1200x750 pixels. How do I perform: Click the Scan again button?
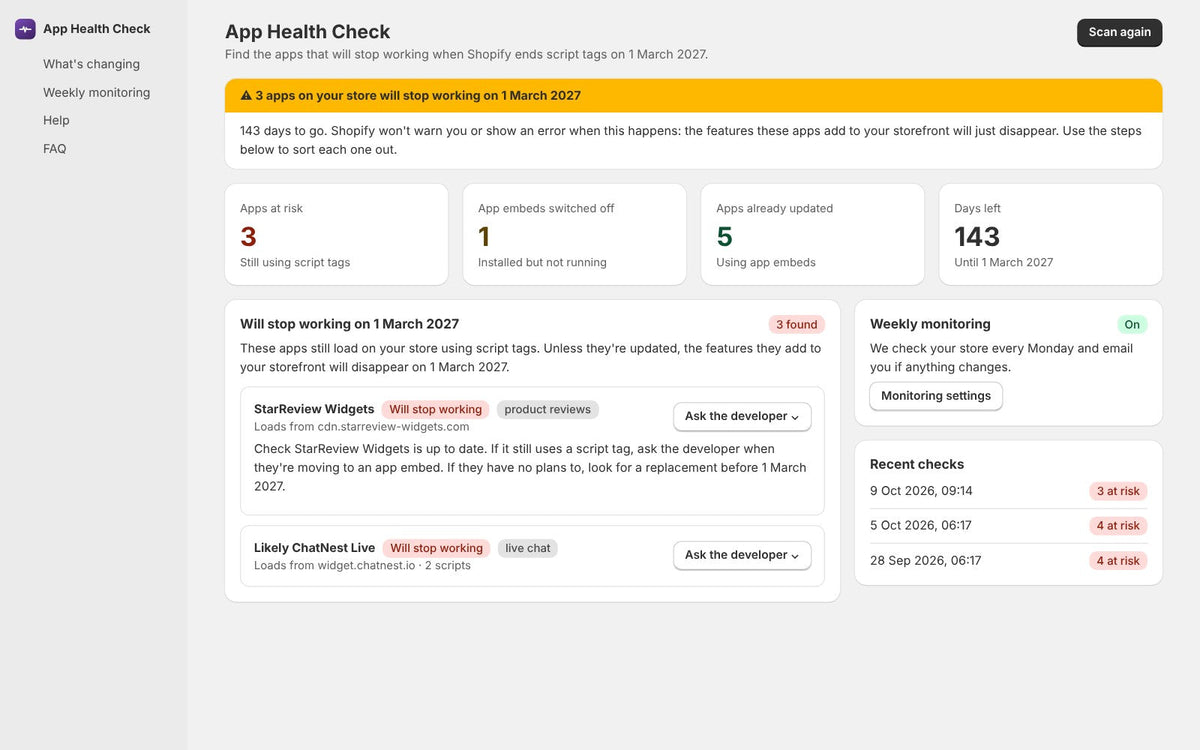point(1119,32)
